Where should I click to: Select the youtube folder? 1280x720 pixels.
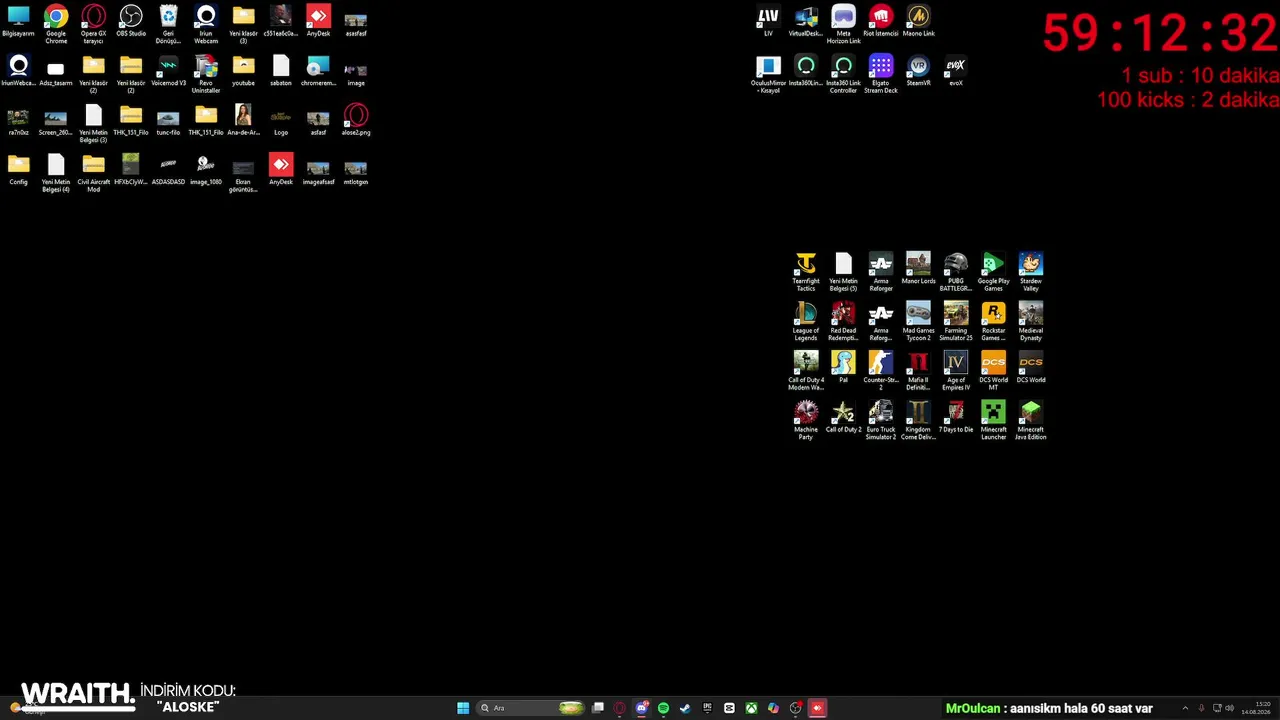click(243, 71)
